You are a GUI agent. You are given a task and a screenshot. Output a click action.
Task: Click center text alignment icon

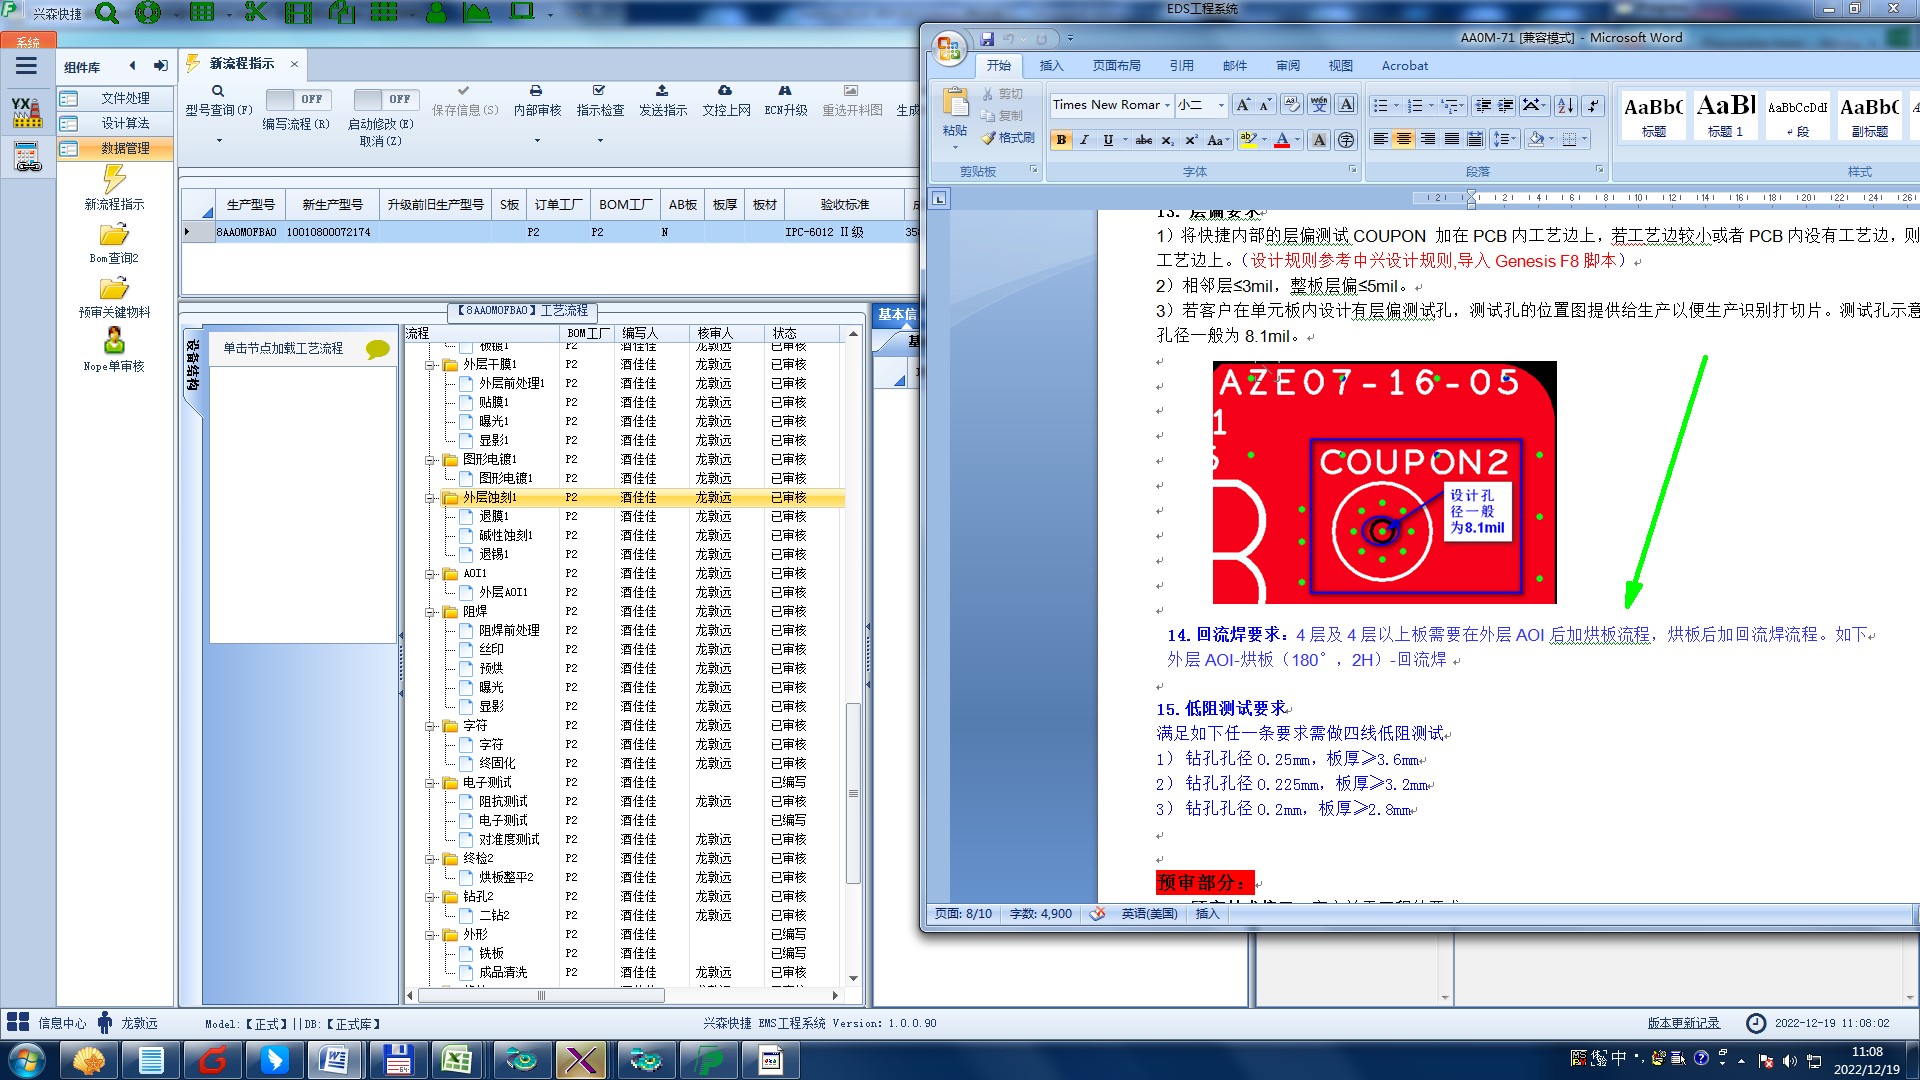[1404, 139]
